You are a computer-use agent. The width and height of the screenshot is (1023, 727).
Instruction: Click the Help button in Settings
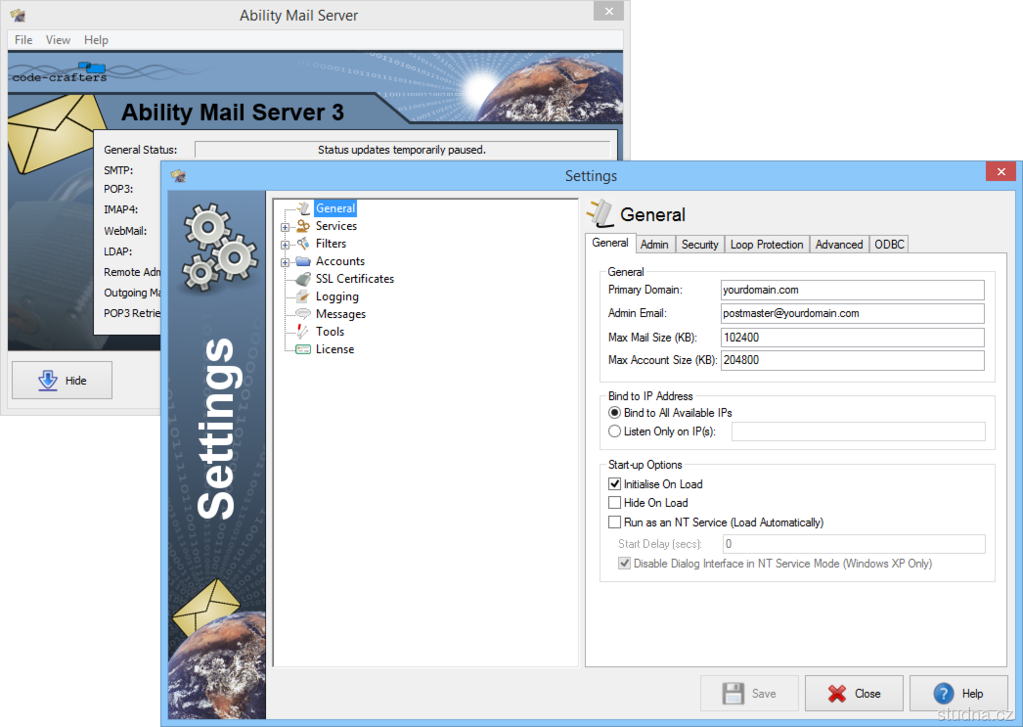pyautogui.click(x=958, y=693)
